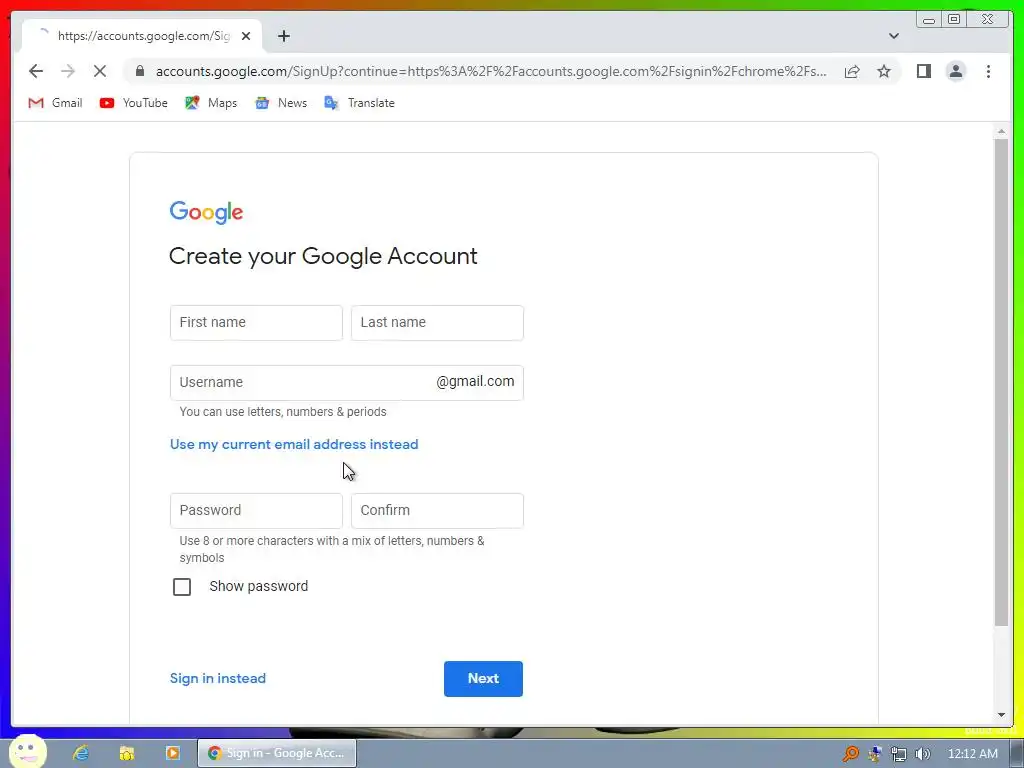1024x768 pixels.
Task: Click the browser back arrow
Action: [x=36, y=71]
